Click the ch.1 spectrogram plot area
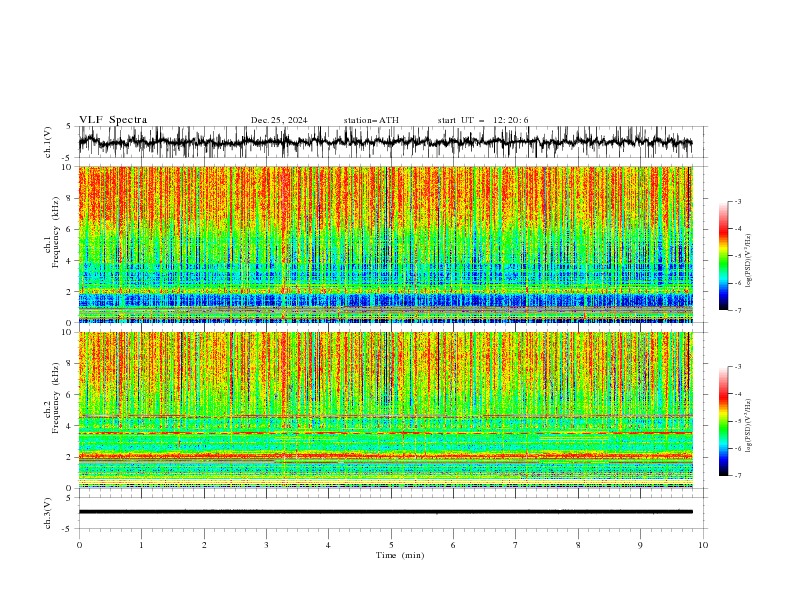This screenshot has width=792, height=612. (385, 244)
